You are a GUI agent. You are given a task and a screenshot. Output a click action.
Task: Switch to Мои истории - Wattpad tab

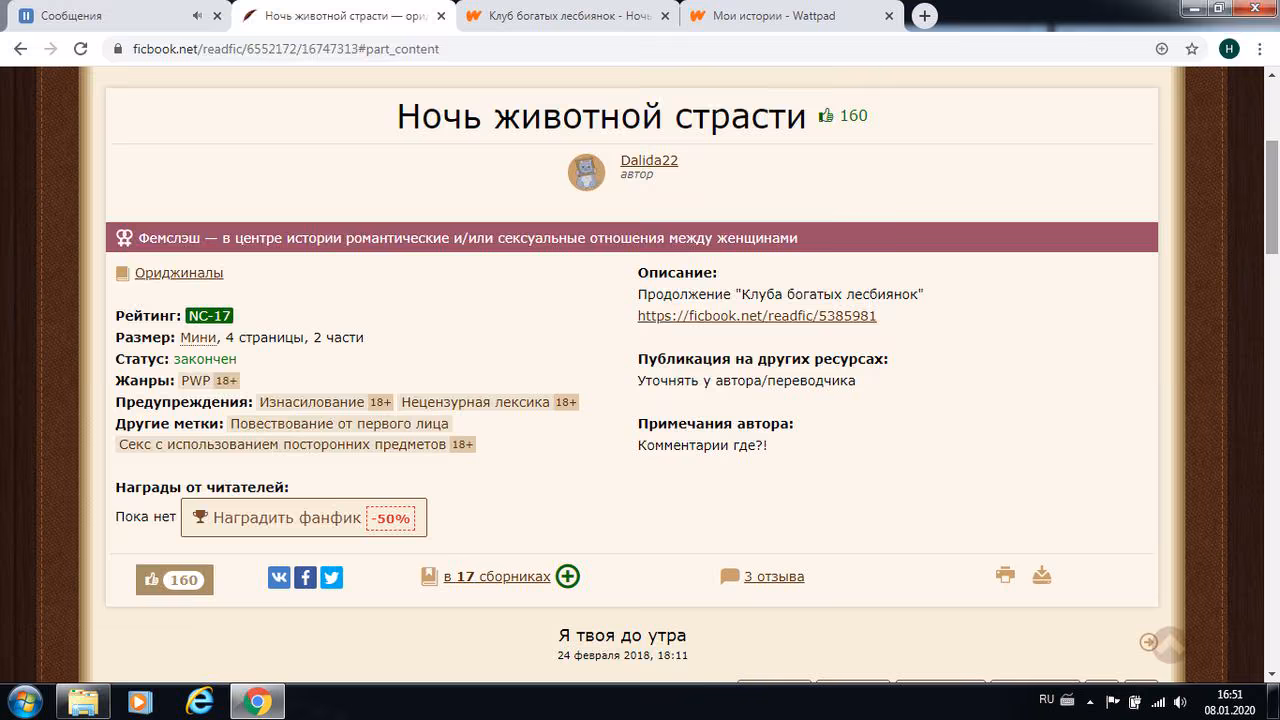[x=791, y=16]
